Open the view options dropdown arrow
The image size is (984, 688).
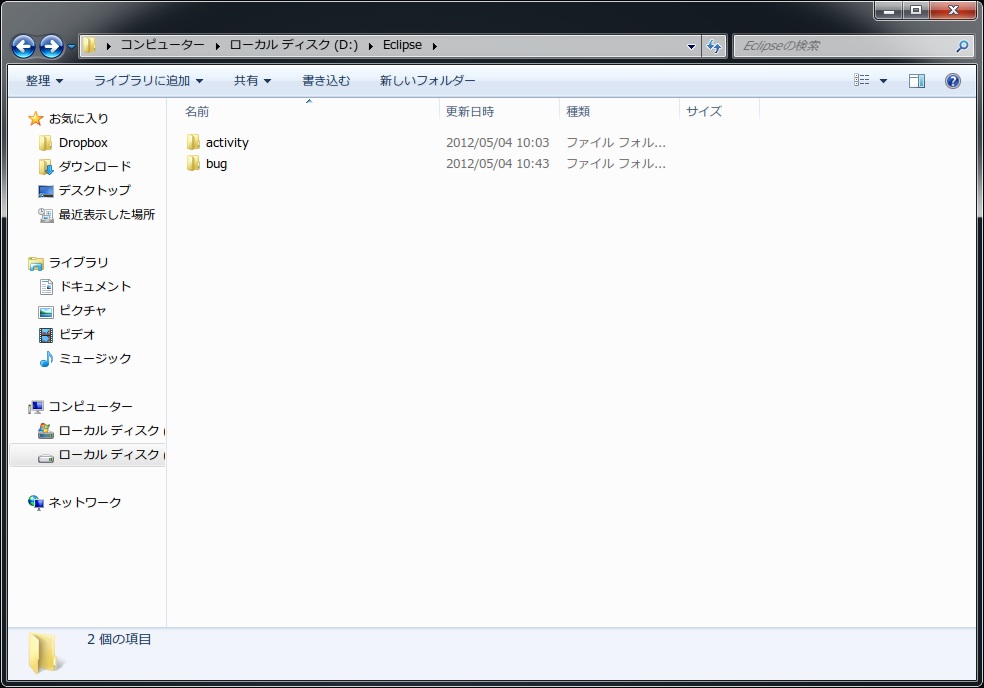884,81
